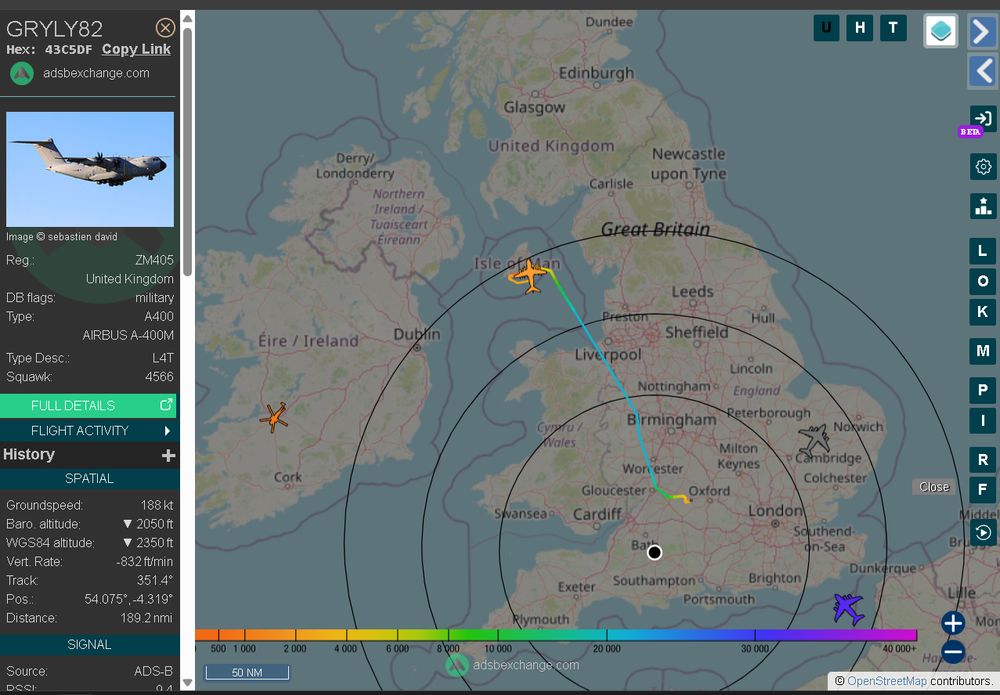Zoom in with the plus button
The image size is (1000, 695).
[x=953, y=623]
